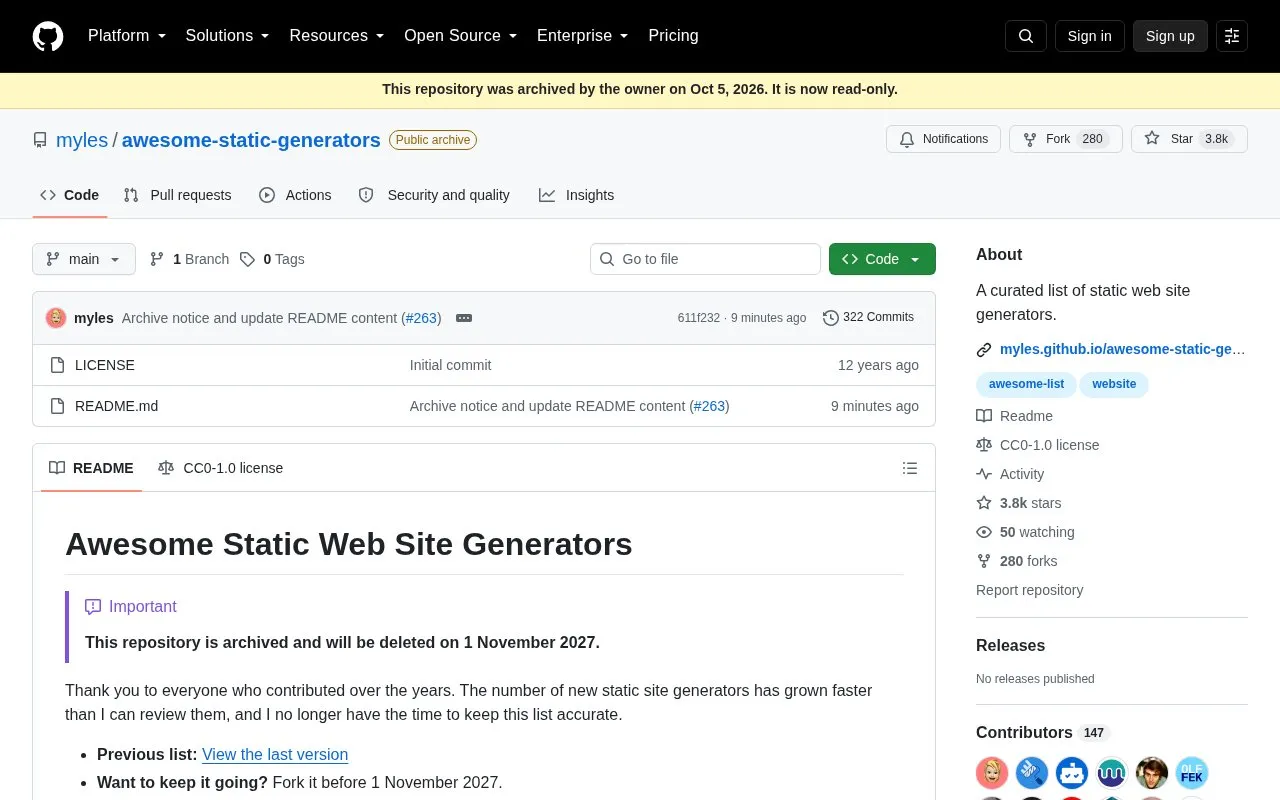Click the Public archive badge
Viewport: 1280px width, 800px height.
(x=433, y=140)
